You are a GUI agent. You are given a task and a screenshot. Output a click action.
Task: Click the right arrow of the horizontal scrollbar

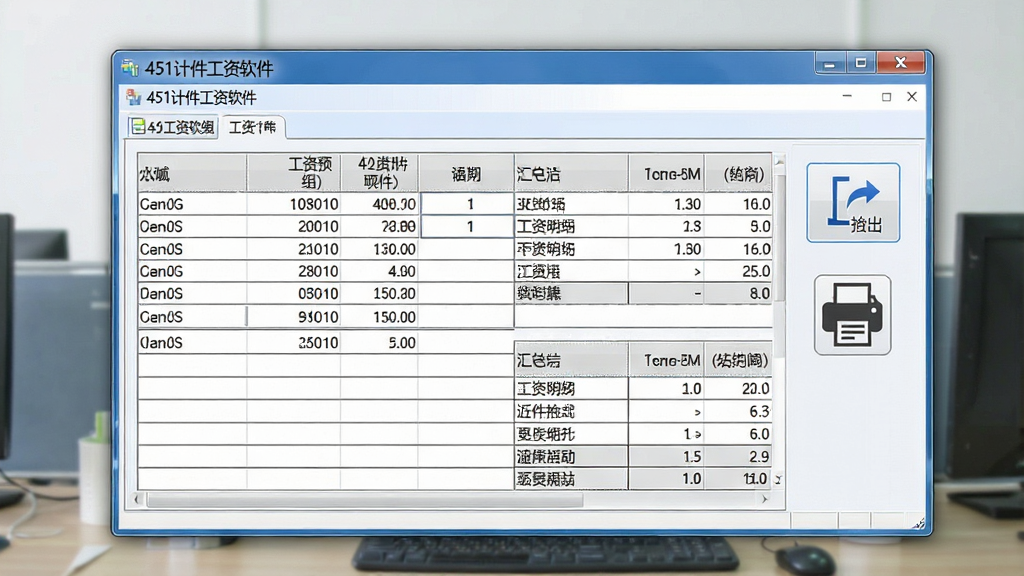pyautogui.click(x=765, y=500)
